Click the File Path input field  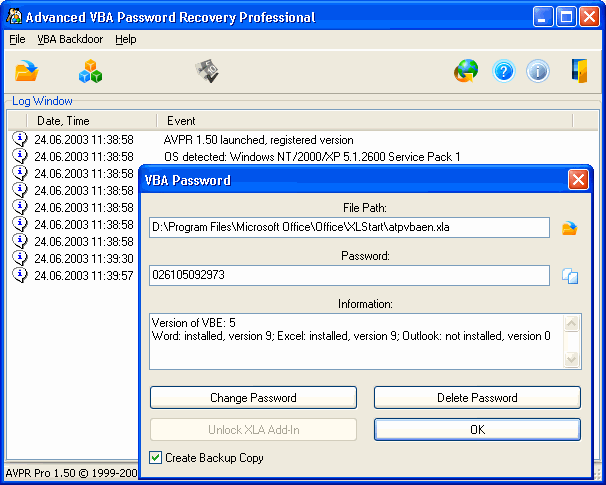point(349,227)
